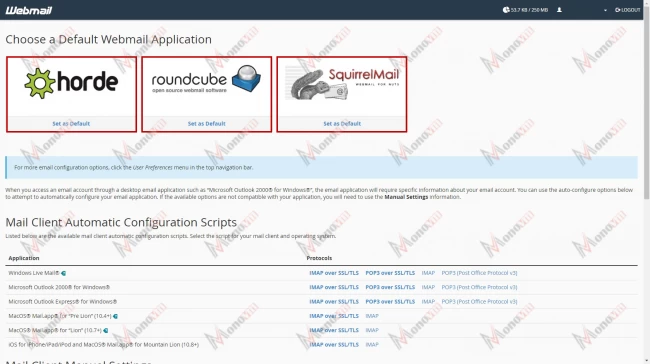Click the Choose a Default Webmail Application heading

point(108,39)
